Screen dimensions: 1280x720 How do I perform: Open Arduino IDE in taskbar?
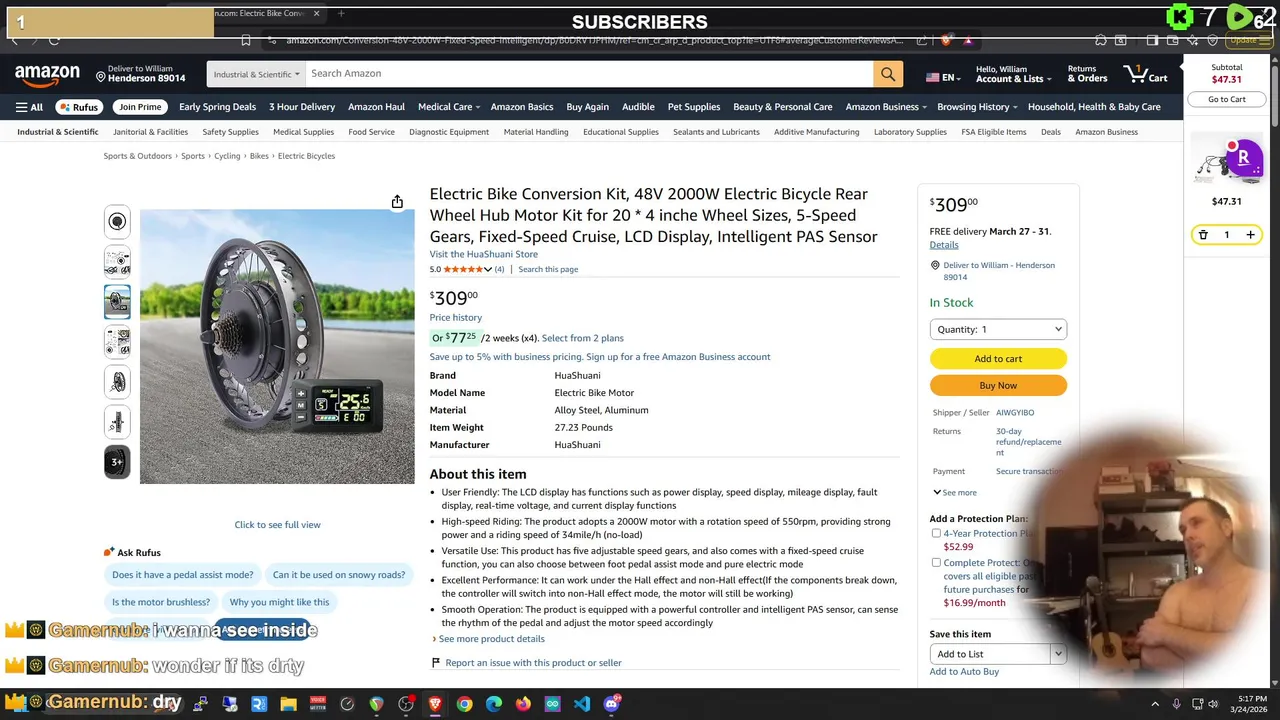pyautogui.click(x=552, y=704)
